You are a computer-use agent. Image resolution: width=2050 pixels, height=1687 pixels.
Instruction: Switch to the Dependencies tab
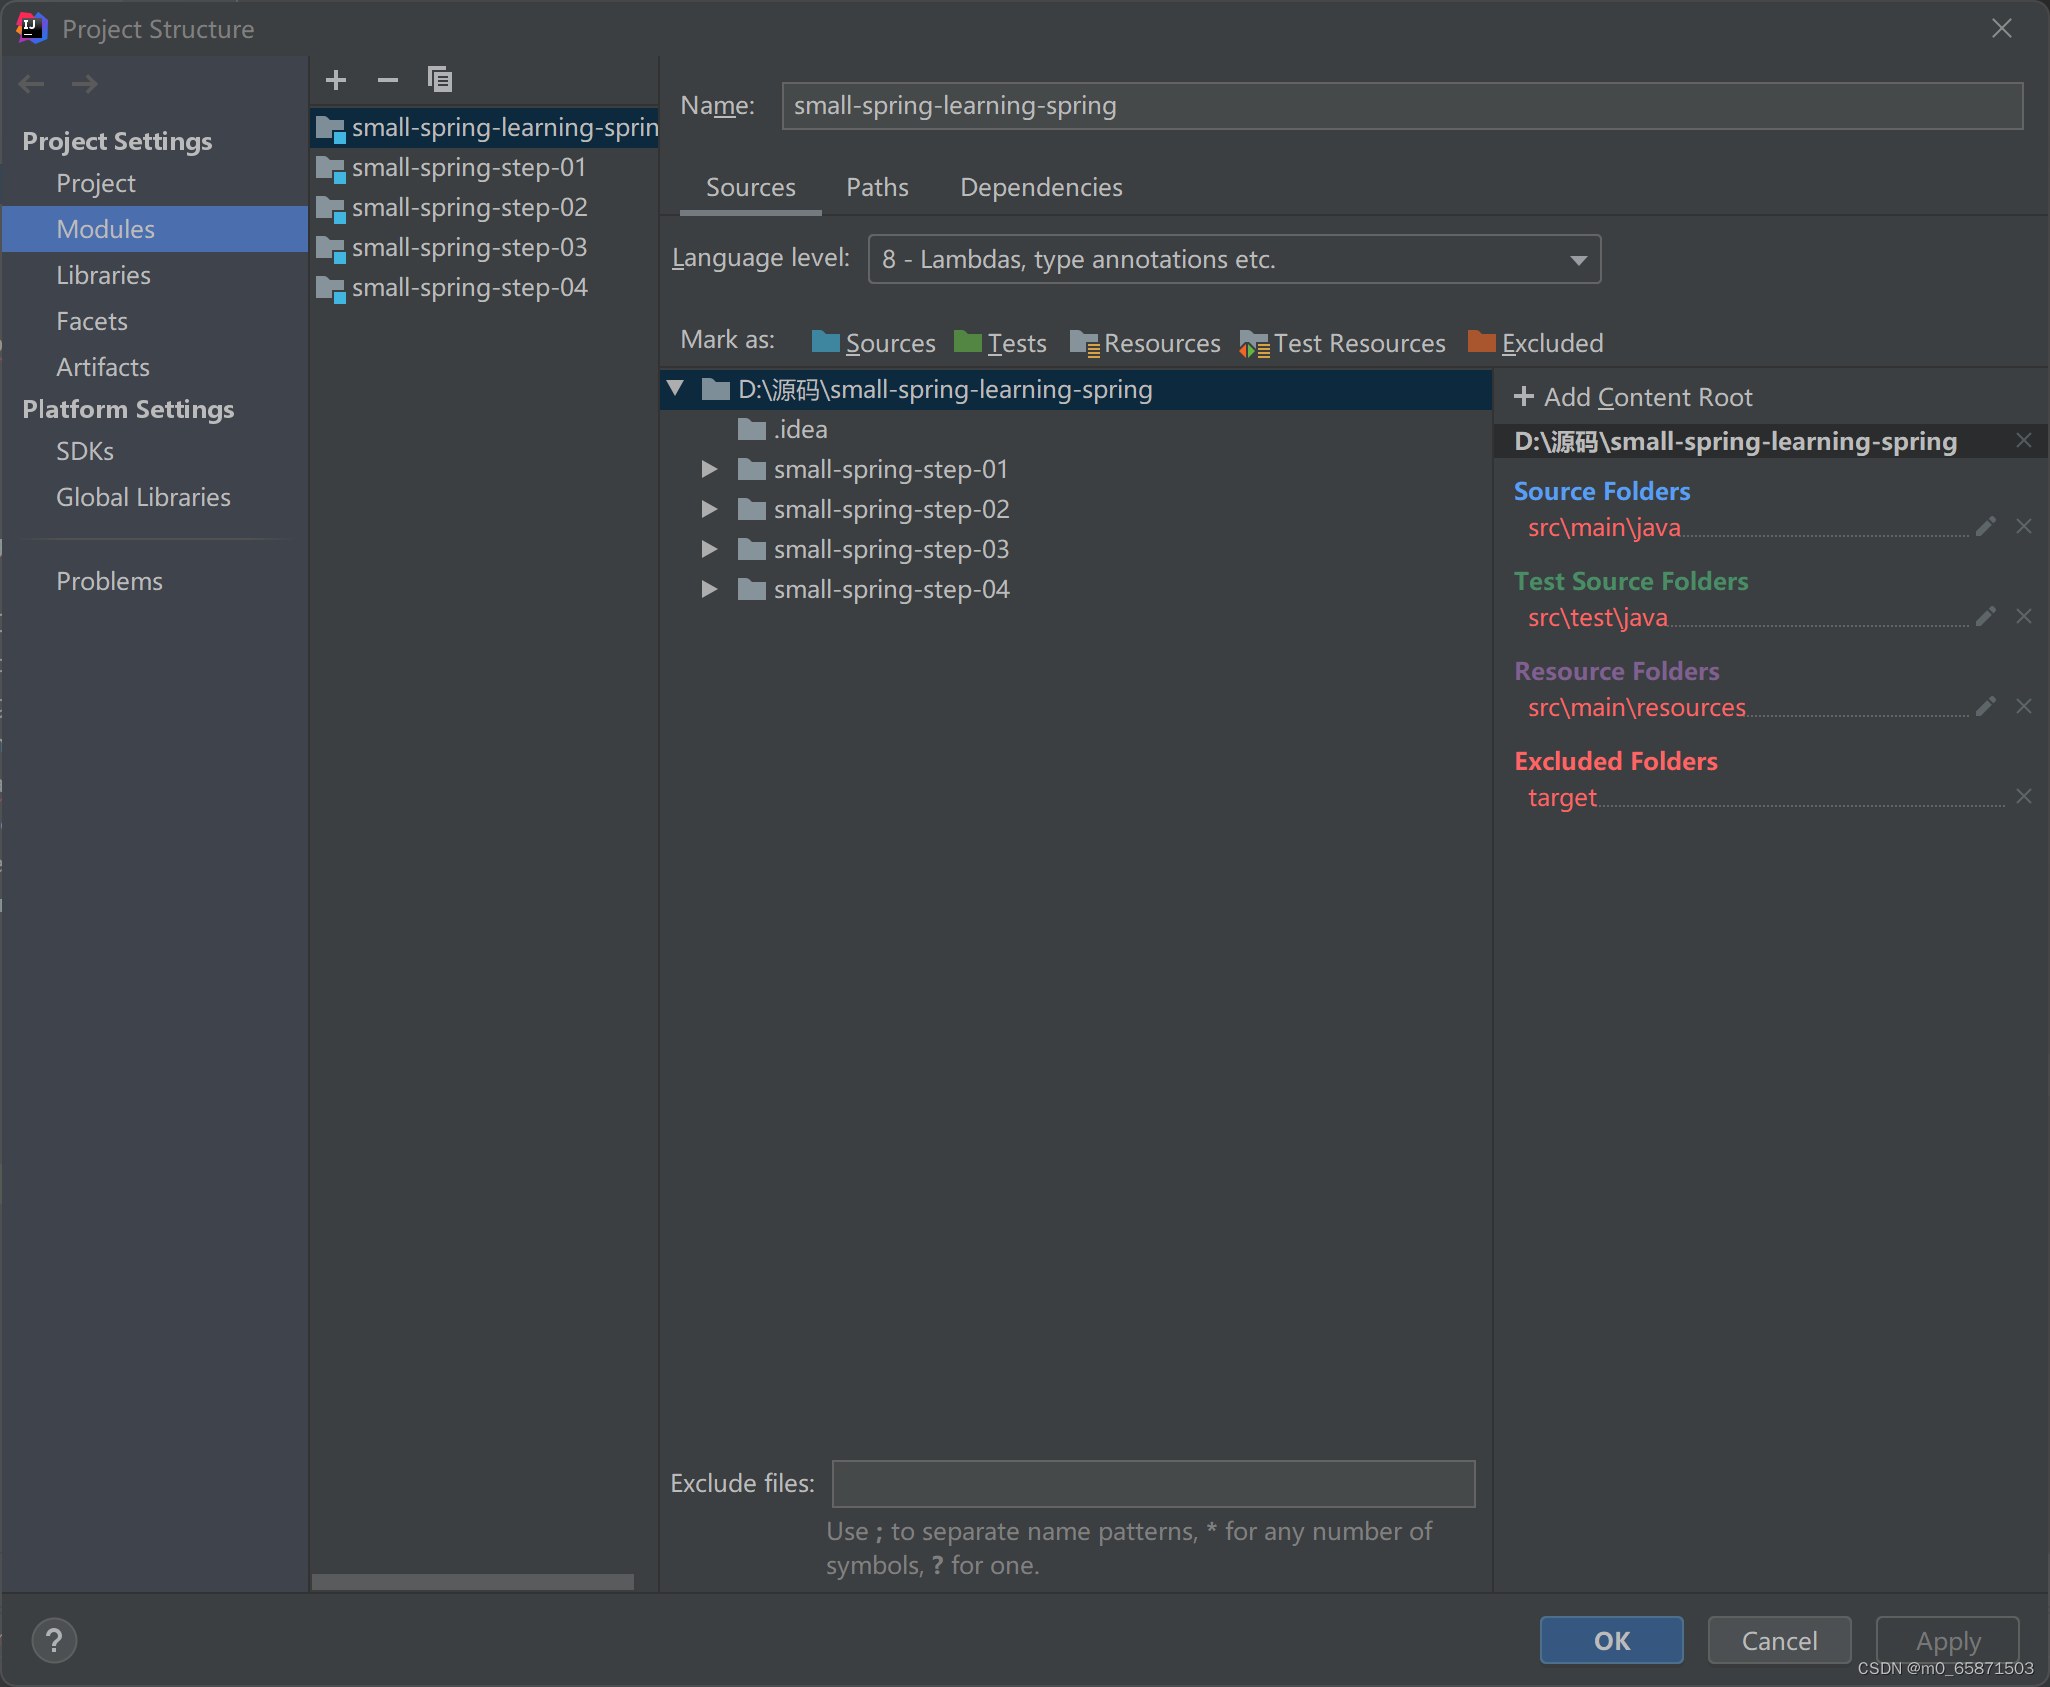(x=1040, y=188)
